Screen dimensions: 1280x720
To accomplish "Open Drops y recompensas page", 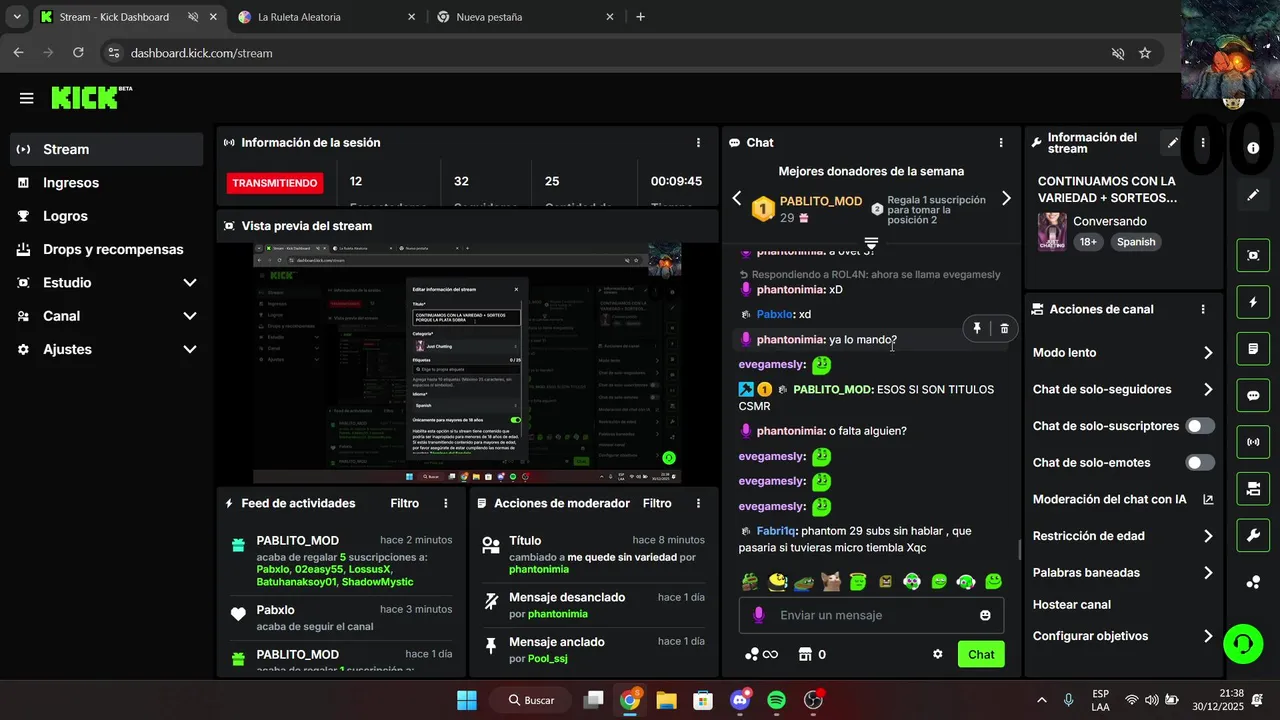I will pos(106,249).
